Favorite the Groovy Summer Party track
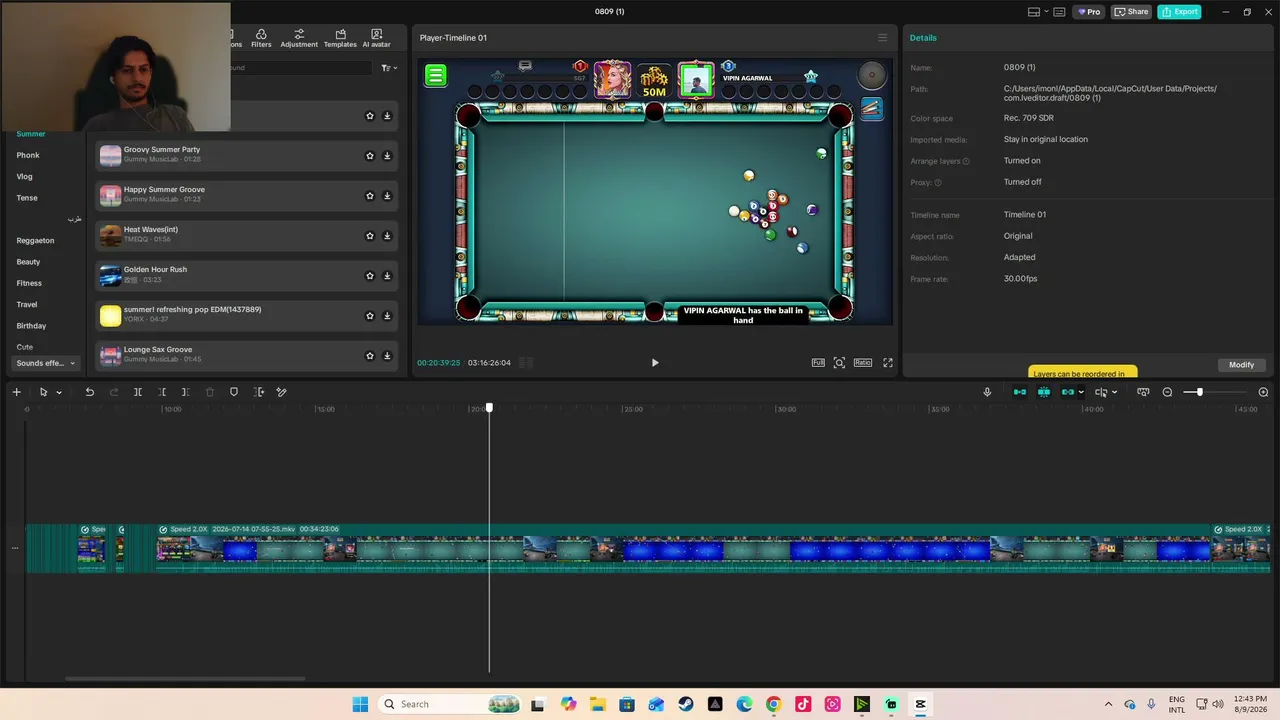This screenshot has width=1280, height=720. coord(370,156)
